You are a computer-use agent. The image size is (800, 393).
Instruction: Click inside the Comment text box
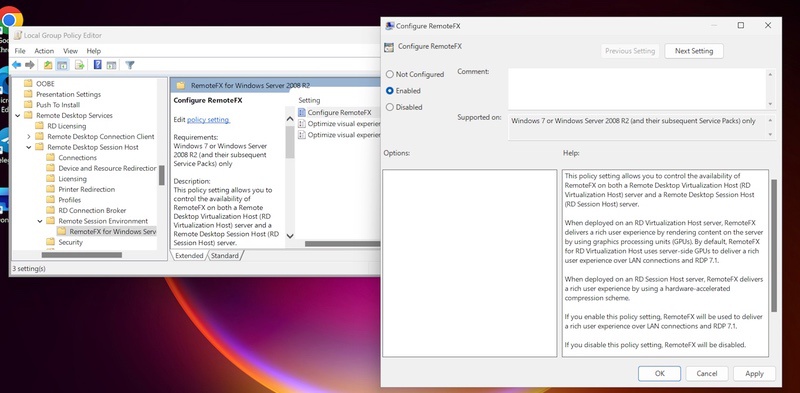(637, 88)
